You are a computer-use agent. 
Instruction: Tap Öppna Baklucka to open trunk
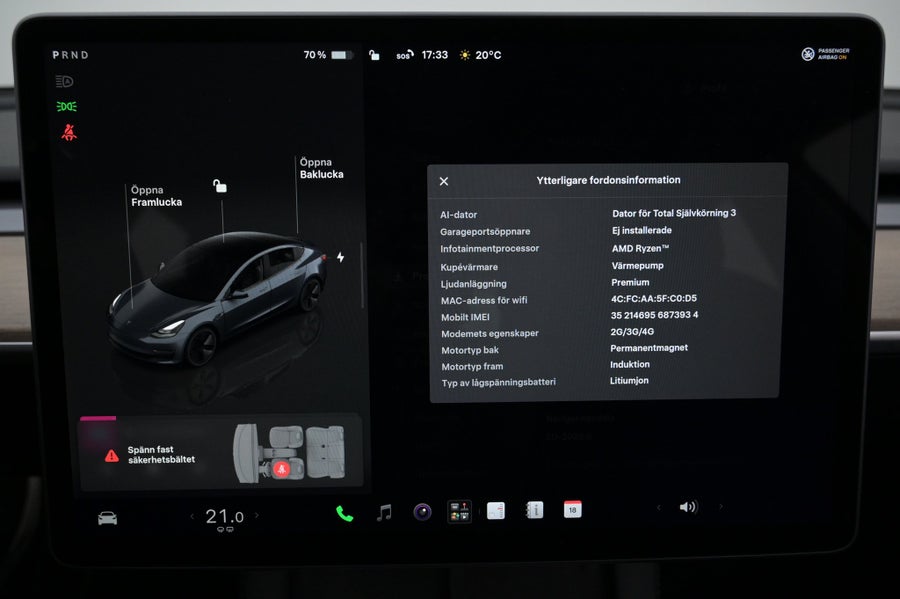tap(321, 168)
